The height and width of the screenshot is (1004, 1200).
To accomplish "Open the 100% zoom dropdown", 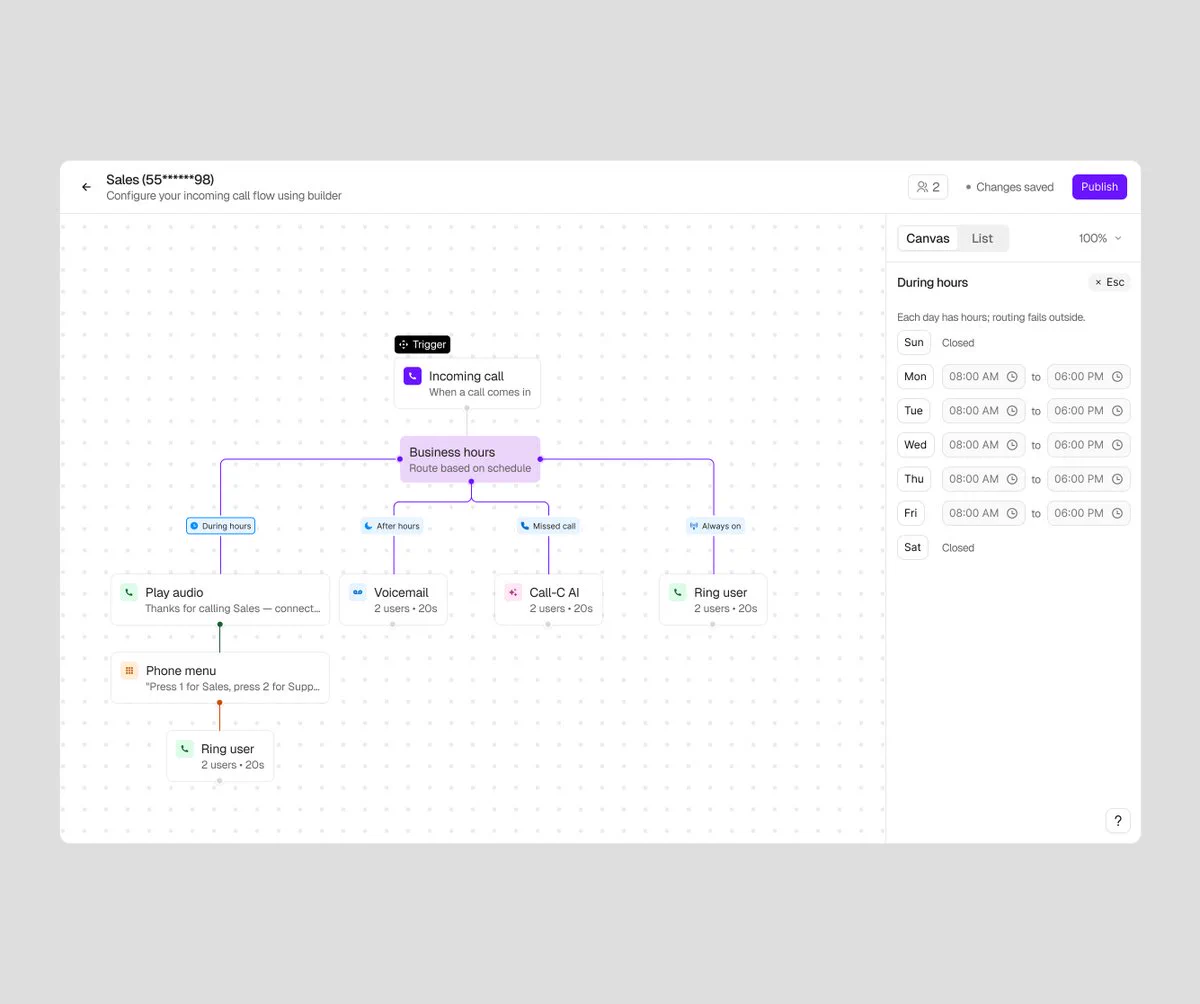I will coord(1100,238).
